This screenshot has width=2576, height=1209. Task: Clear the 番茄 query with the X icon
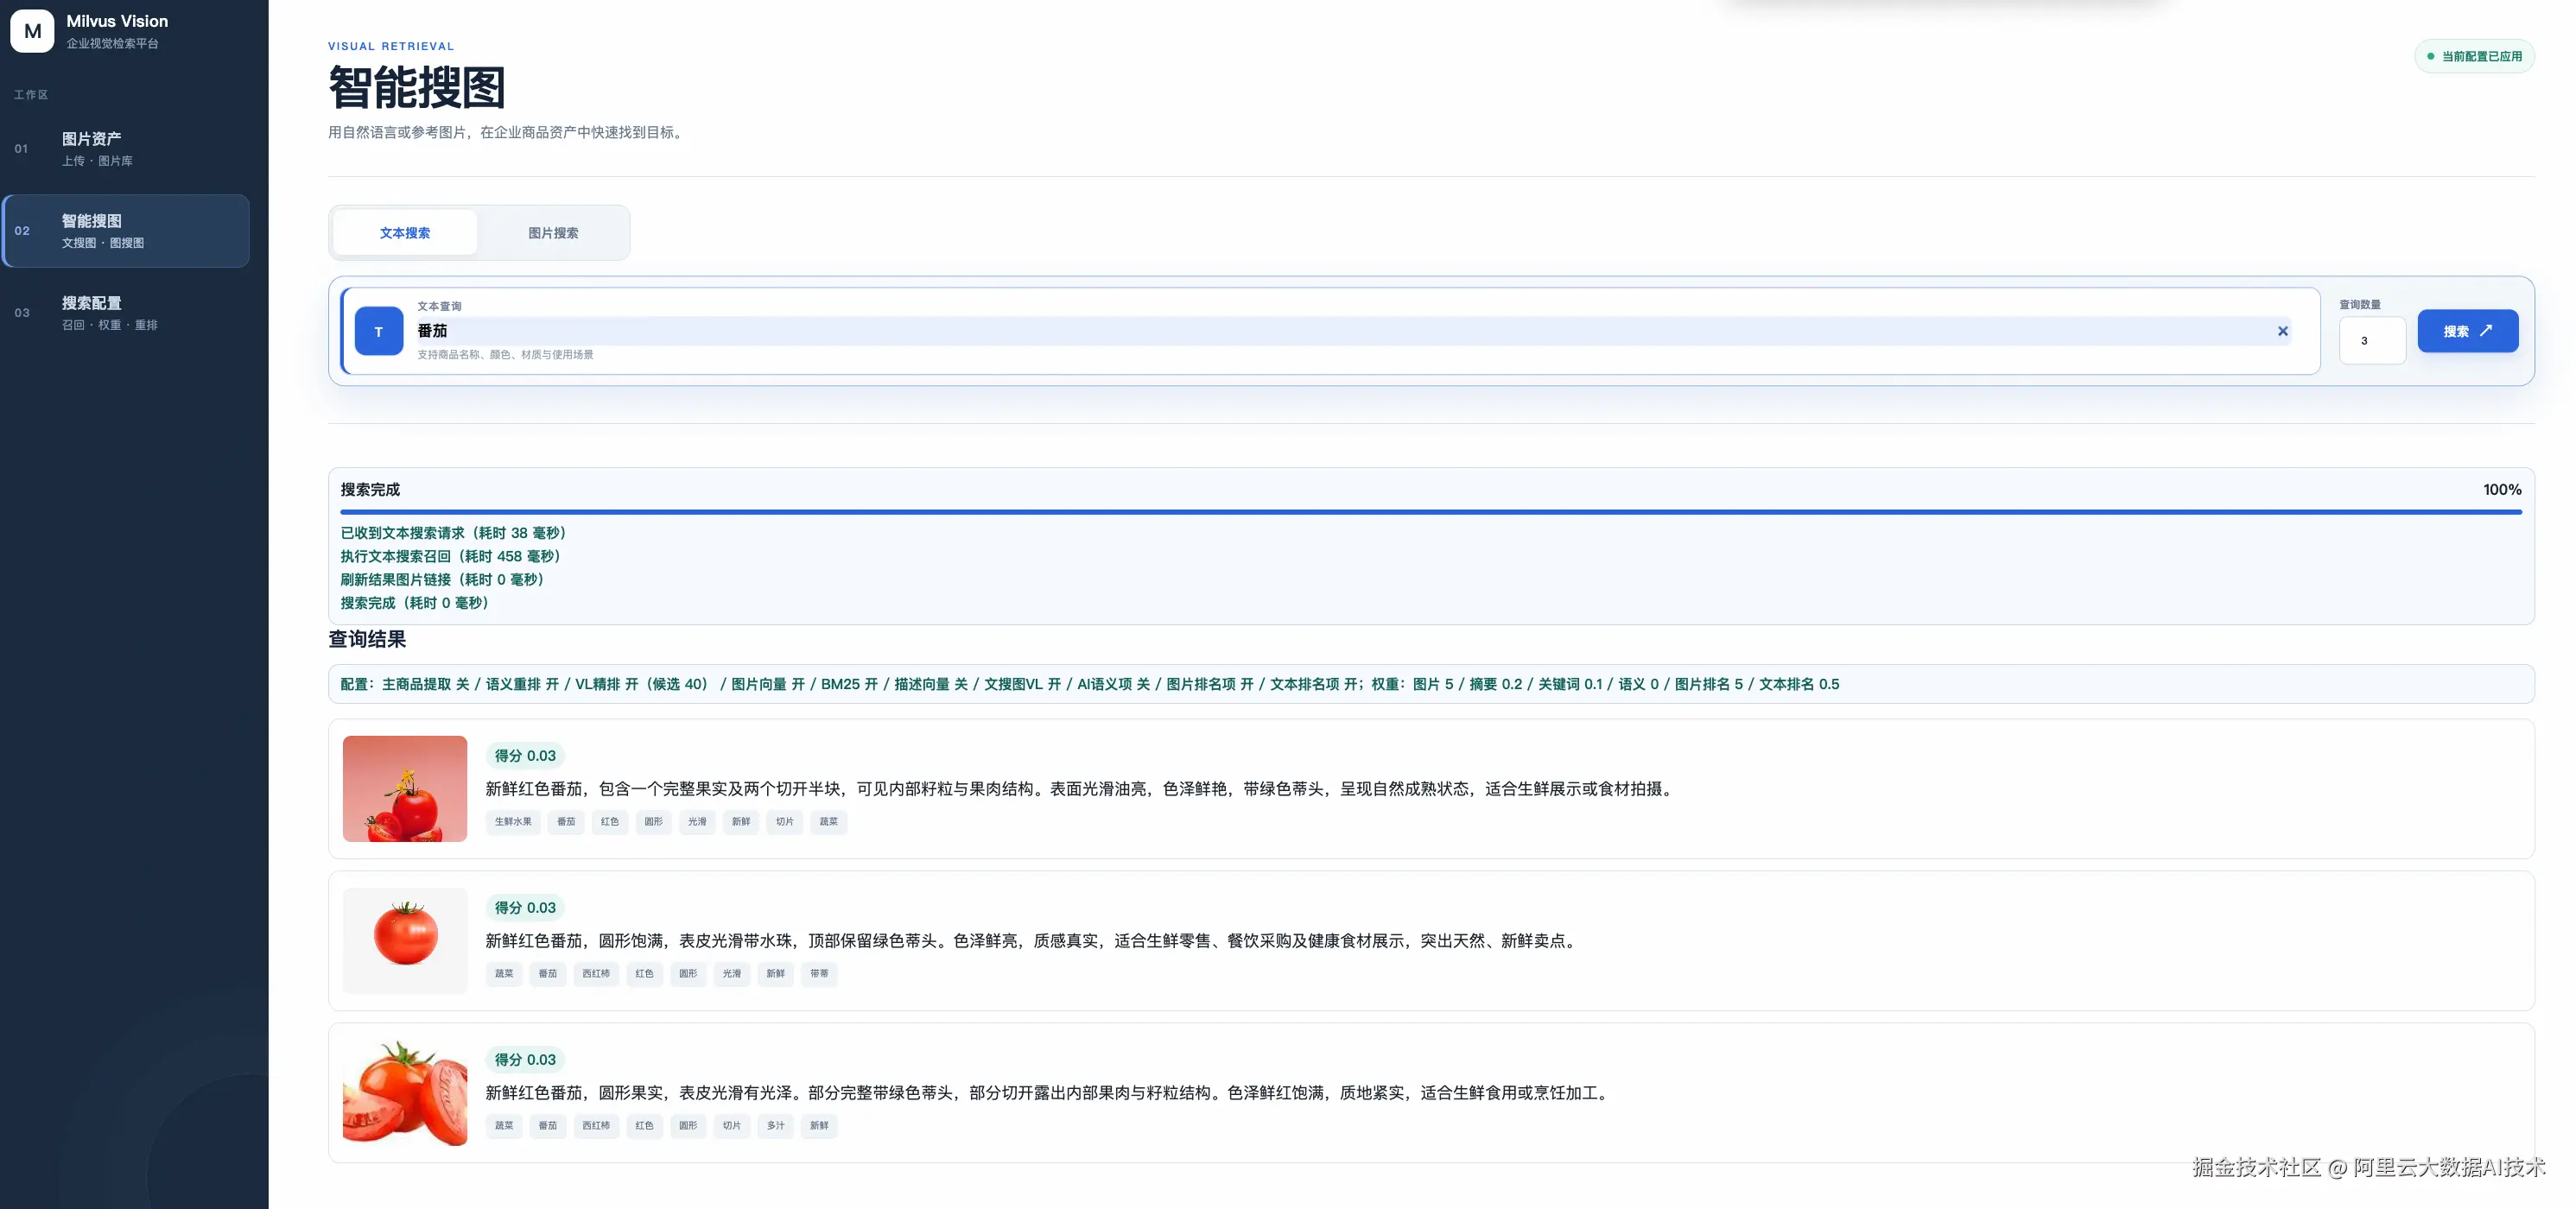[x=2283, y=331]
